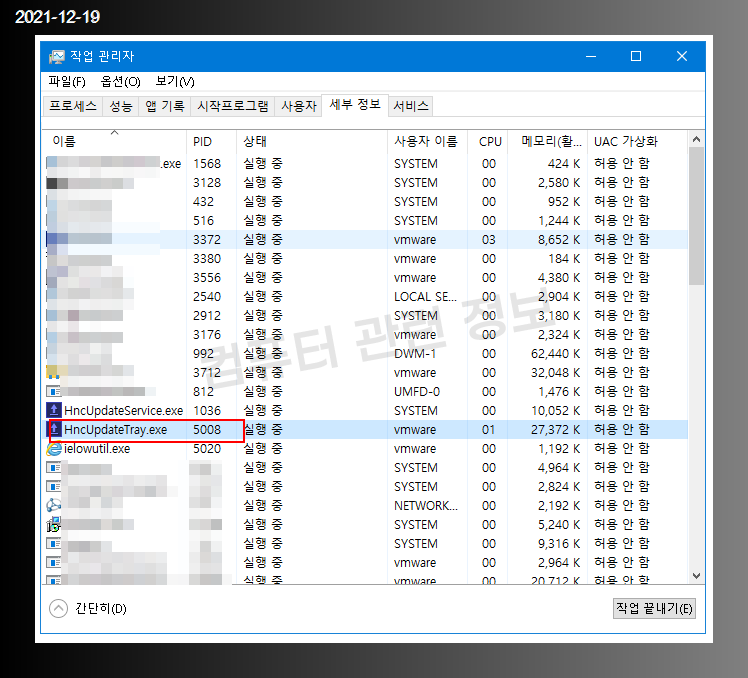
Task: Click PID 812 cell
Action: coord(203,392)
